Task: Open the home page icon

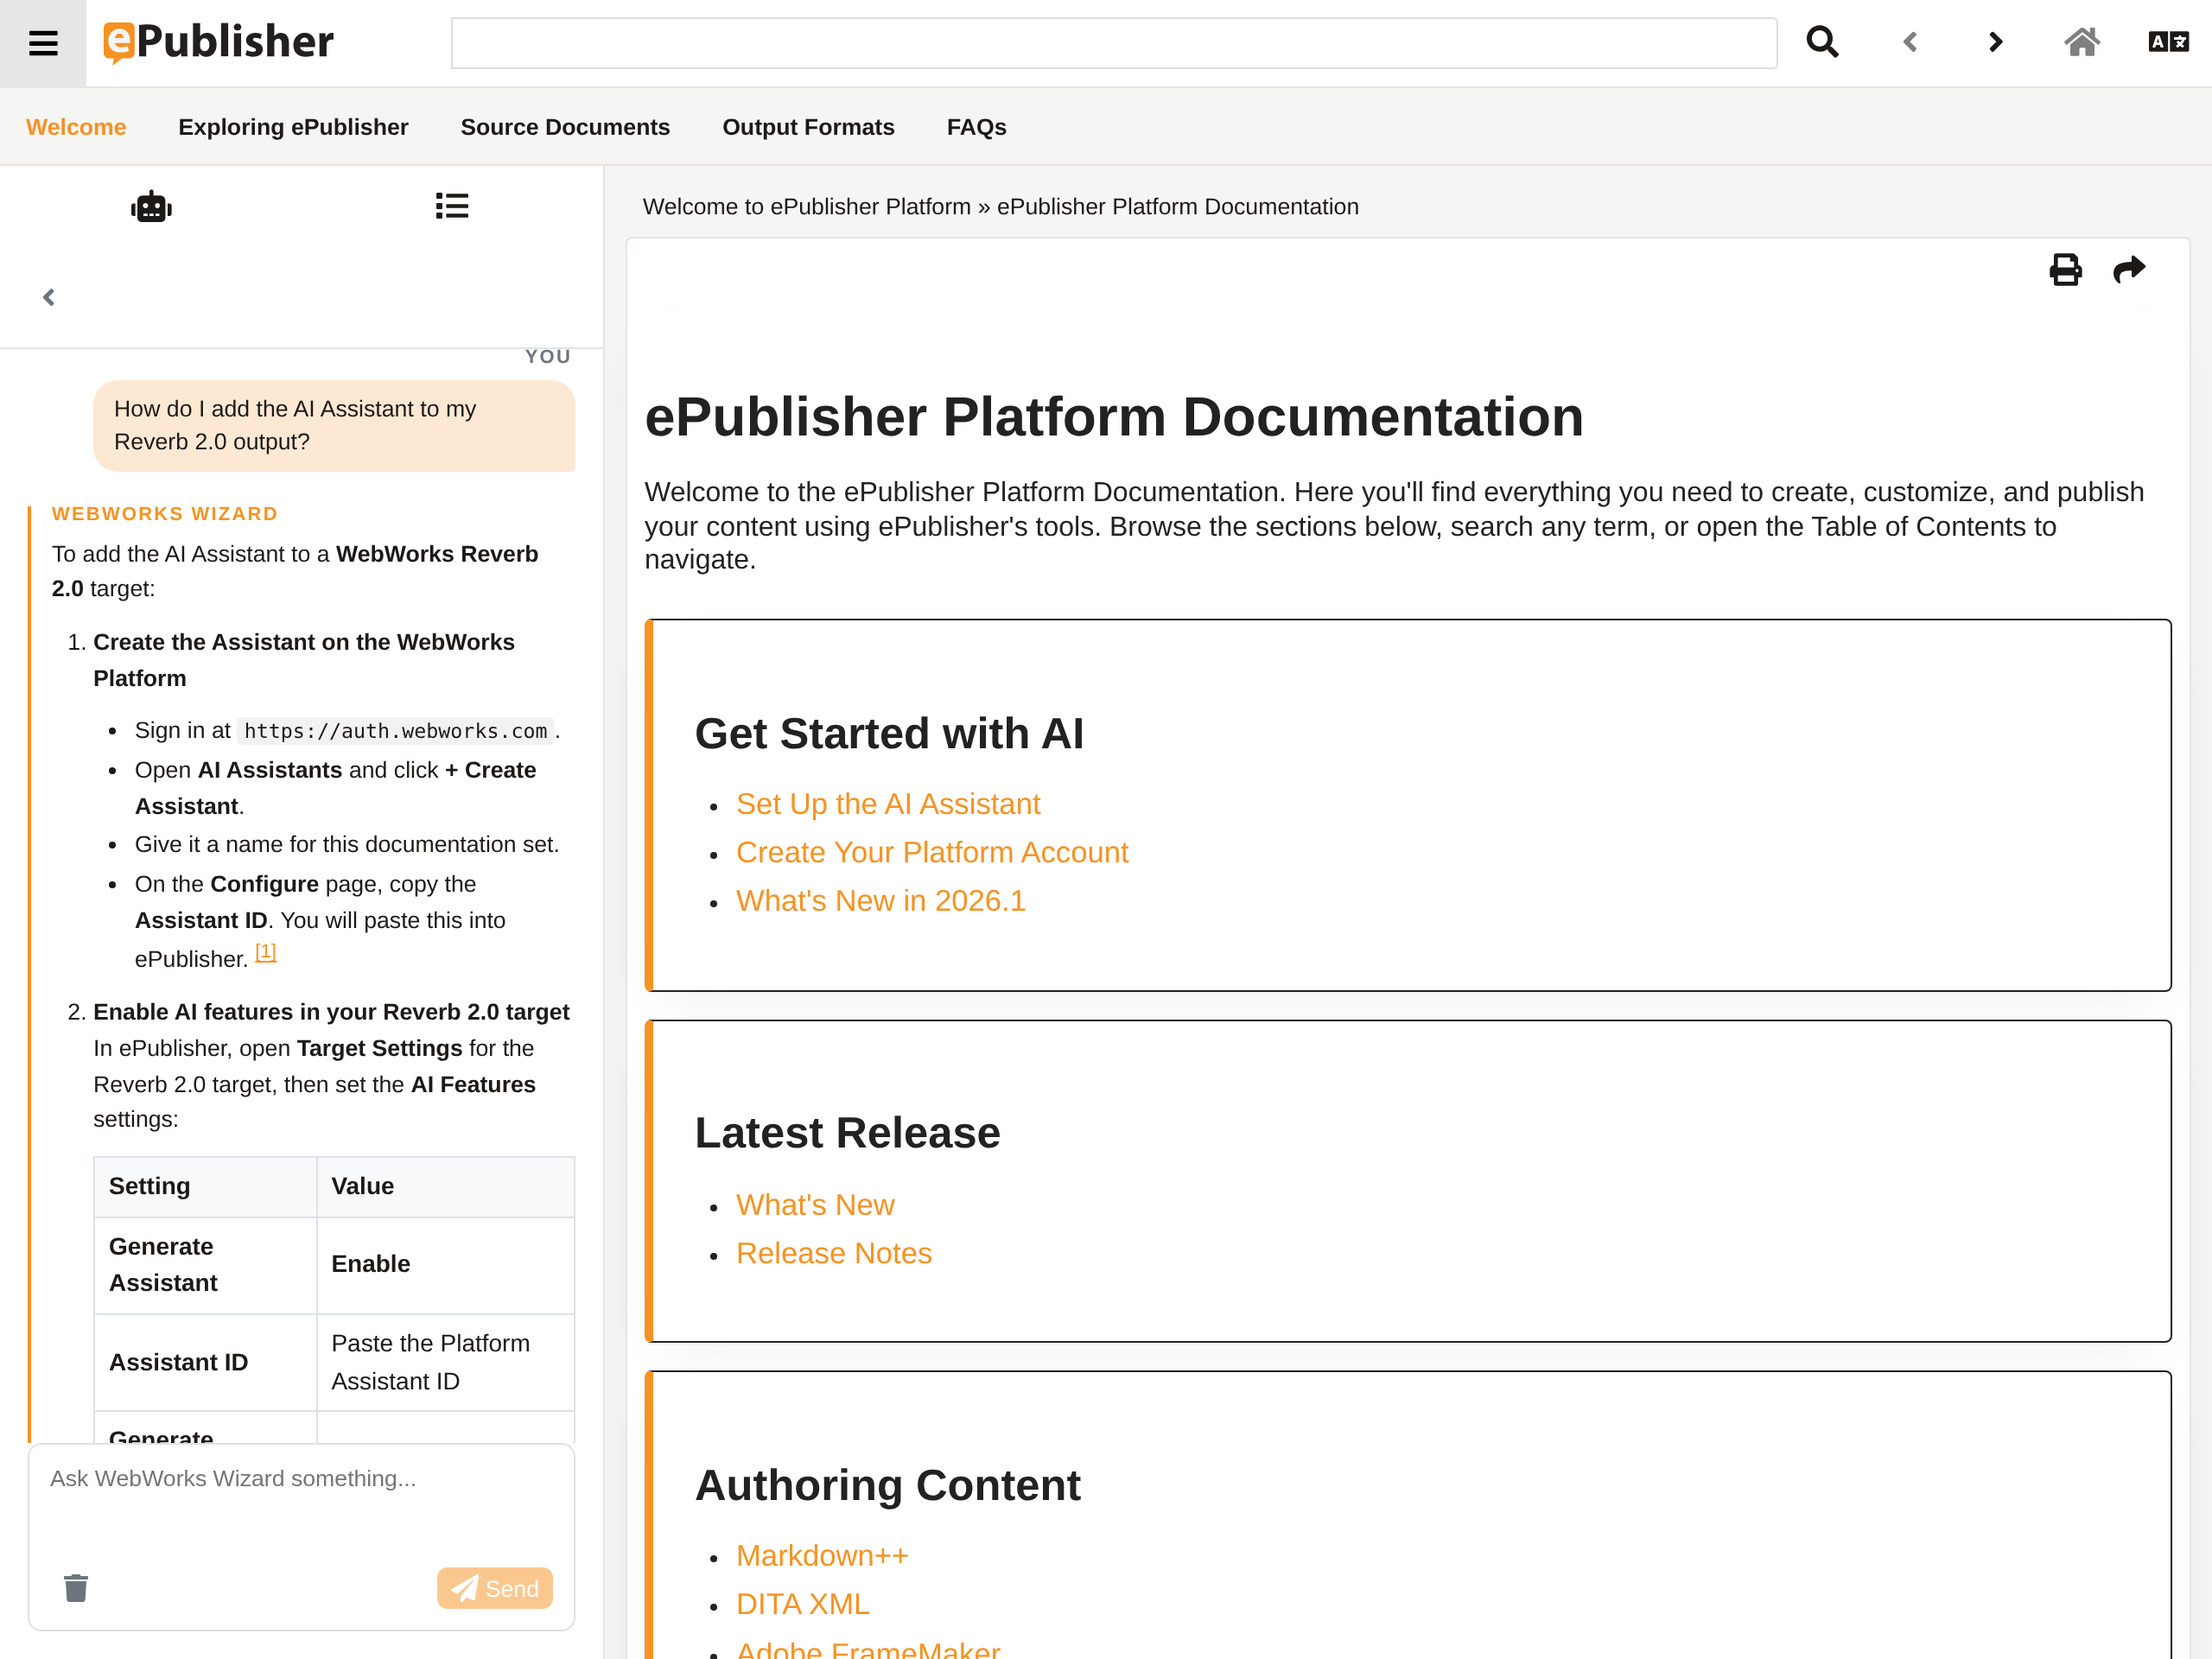Action: (x=2082, y=42)
